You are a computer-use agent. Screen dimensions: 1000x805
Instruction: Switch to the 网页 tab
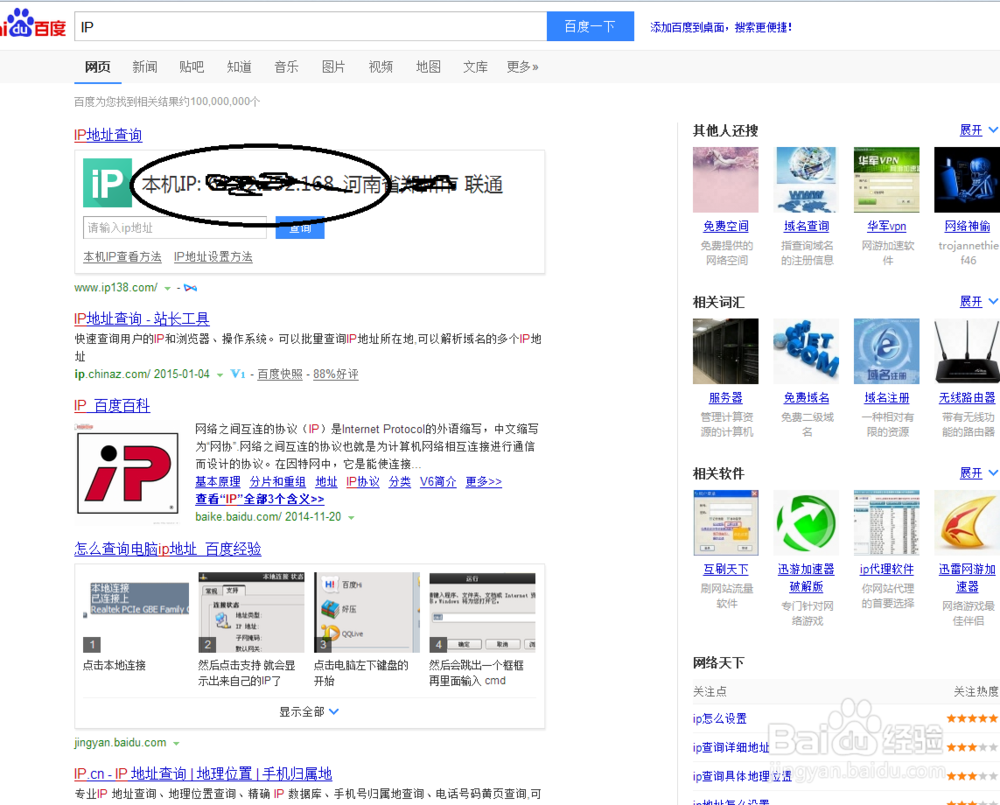[98, 66]
